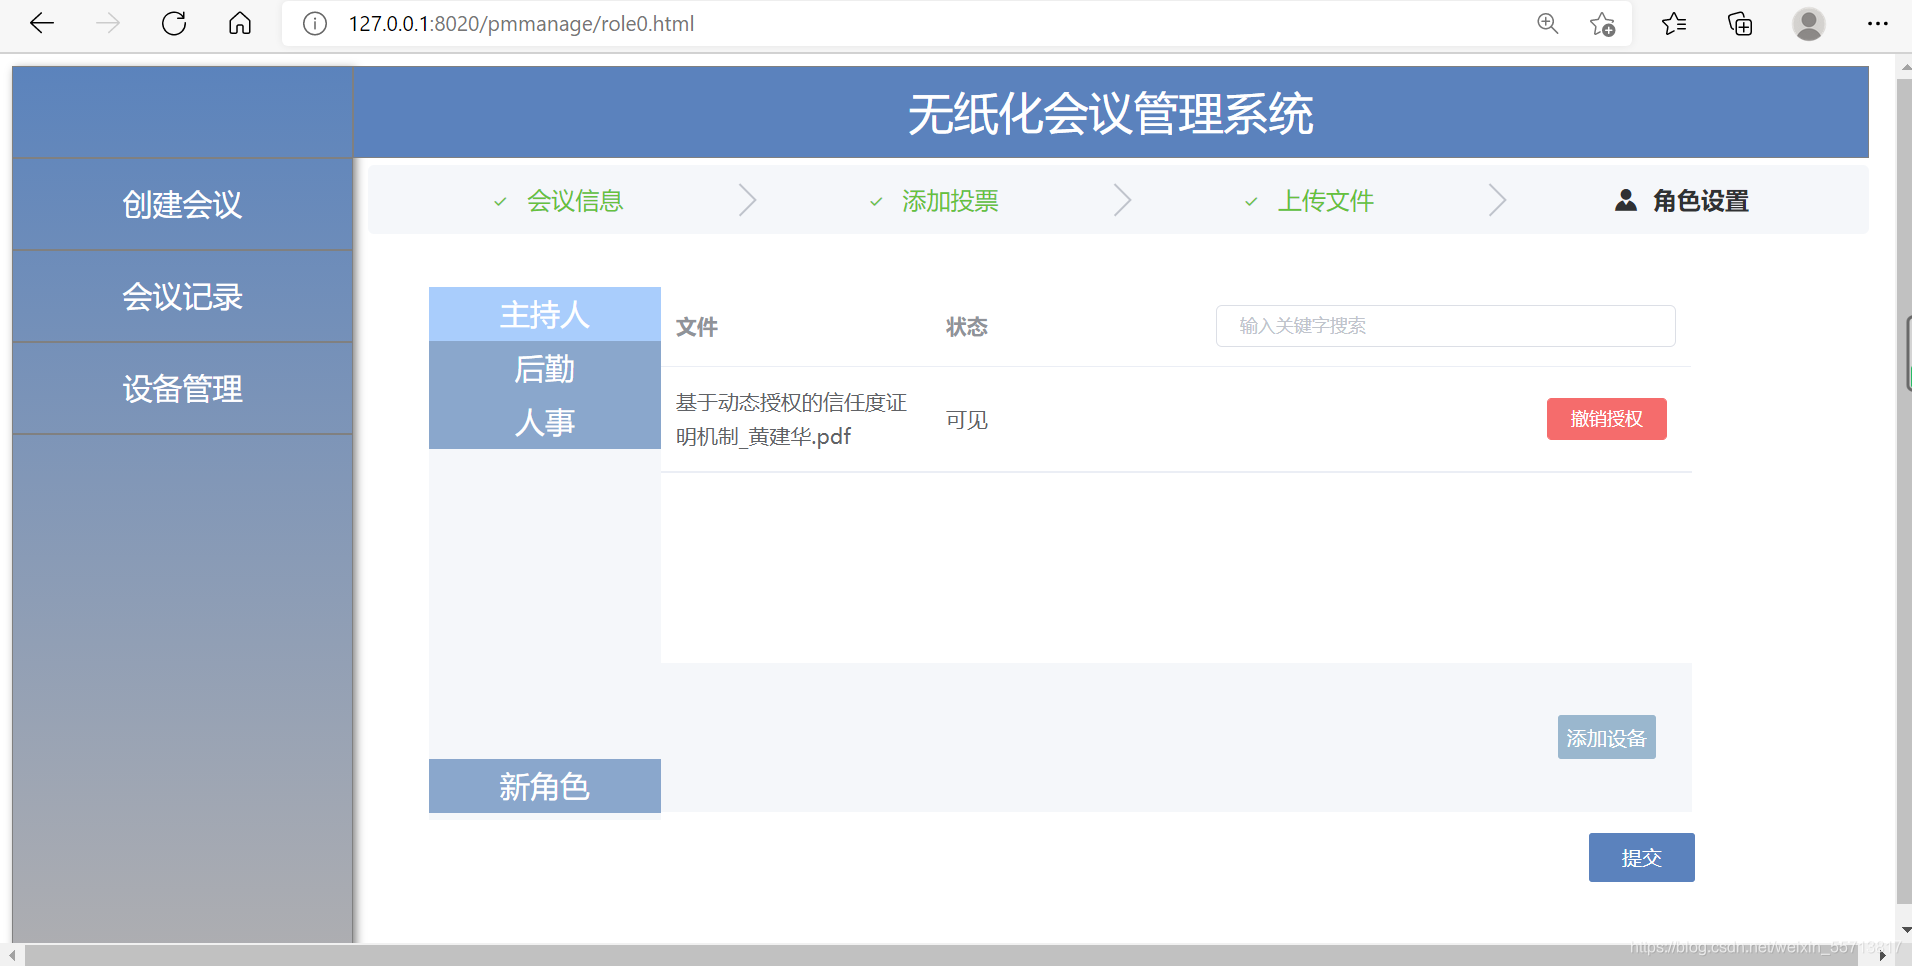Screen dimensions: 1912x966
Task: Go to the 会议信息 step
Action: tap(575, 201)
